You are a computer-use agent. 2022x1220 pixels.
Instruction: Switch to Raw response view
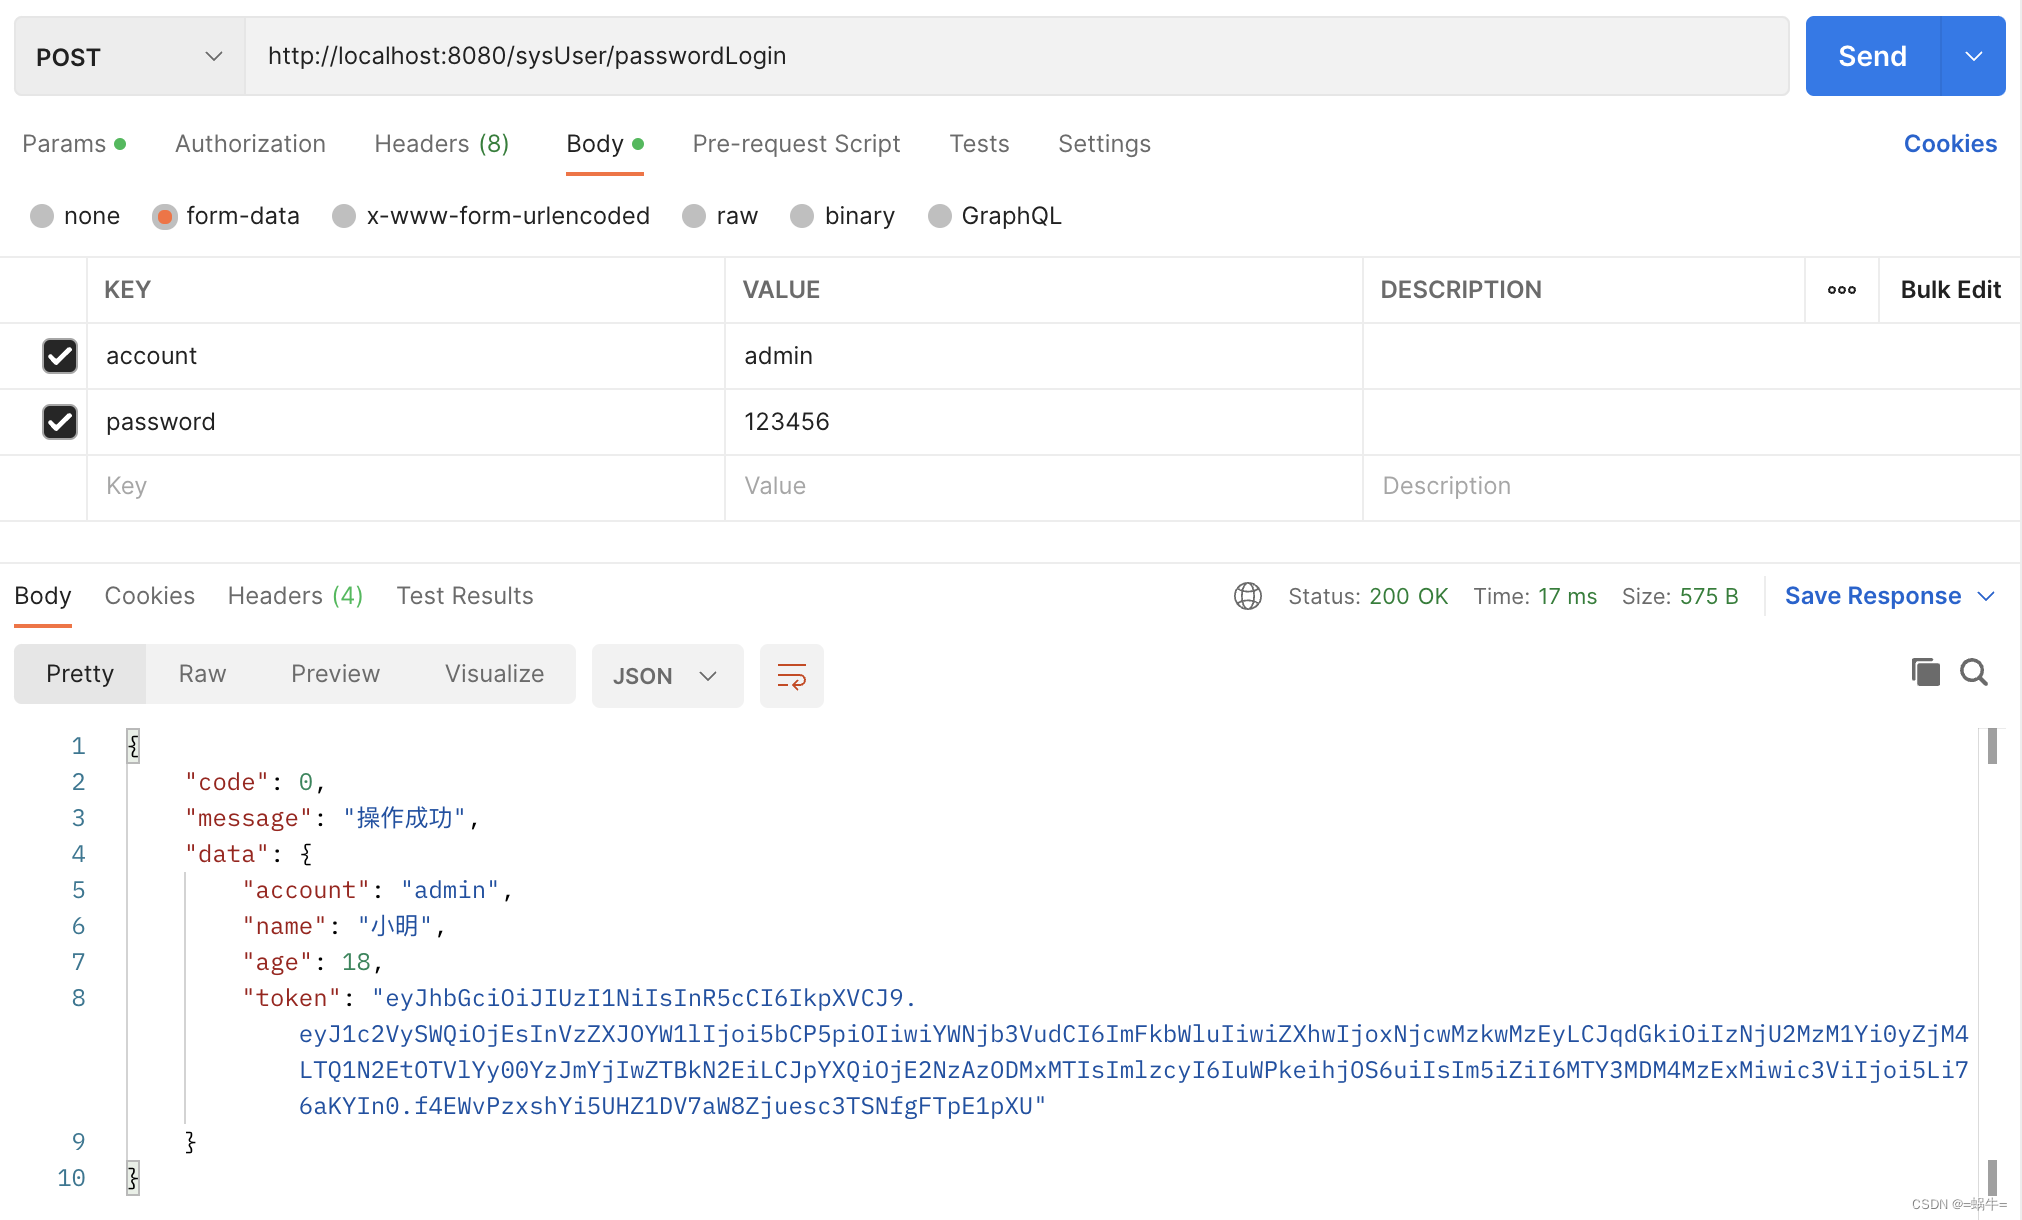point(202,674)
